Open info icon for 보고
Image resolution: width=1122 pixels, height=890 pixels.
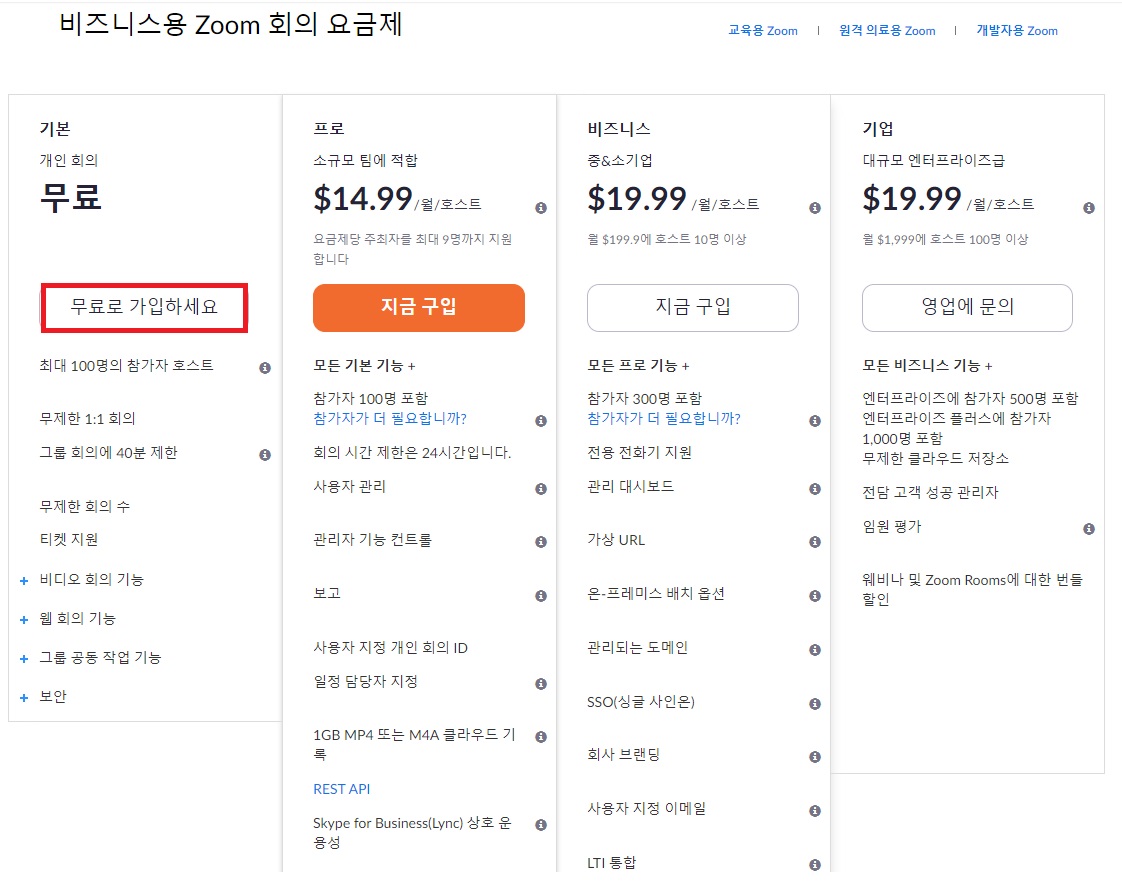[x=541, y=596]
